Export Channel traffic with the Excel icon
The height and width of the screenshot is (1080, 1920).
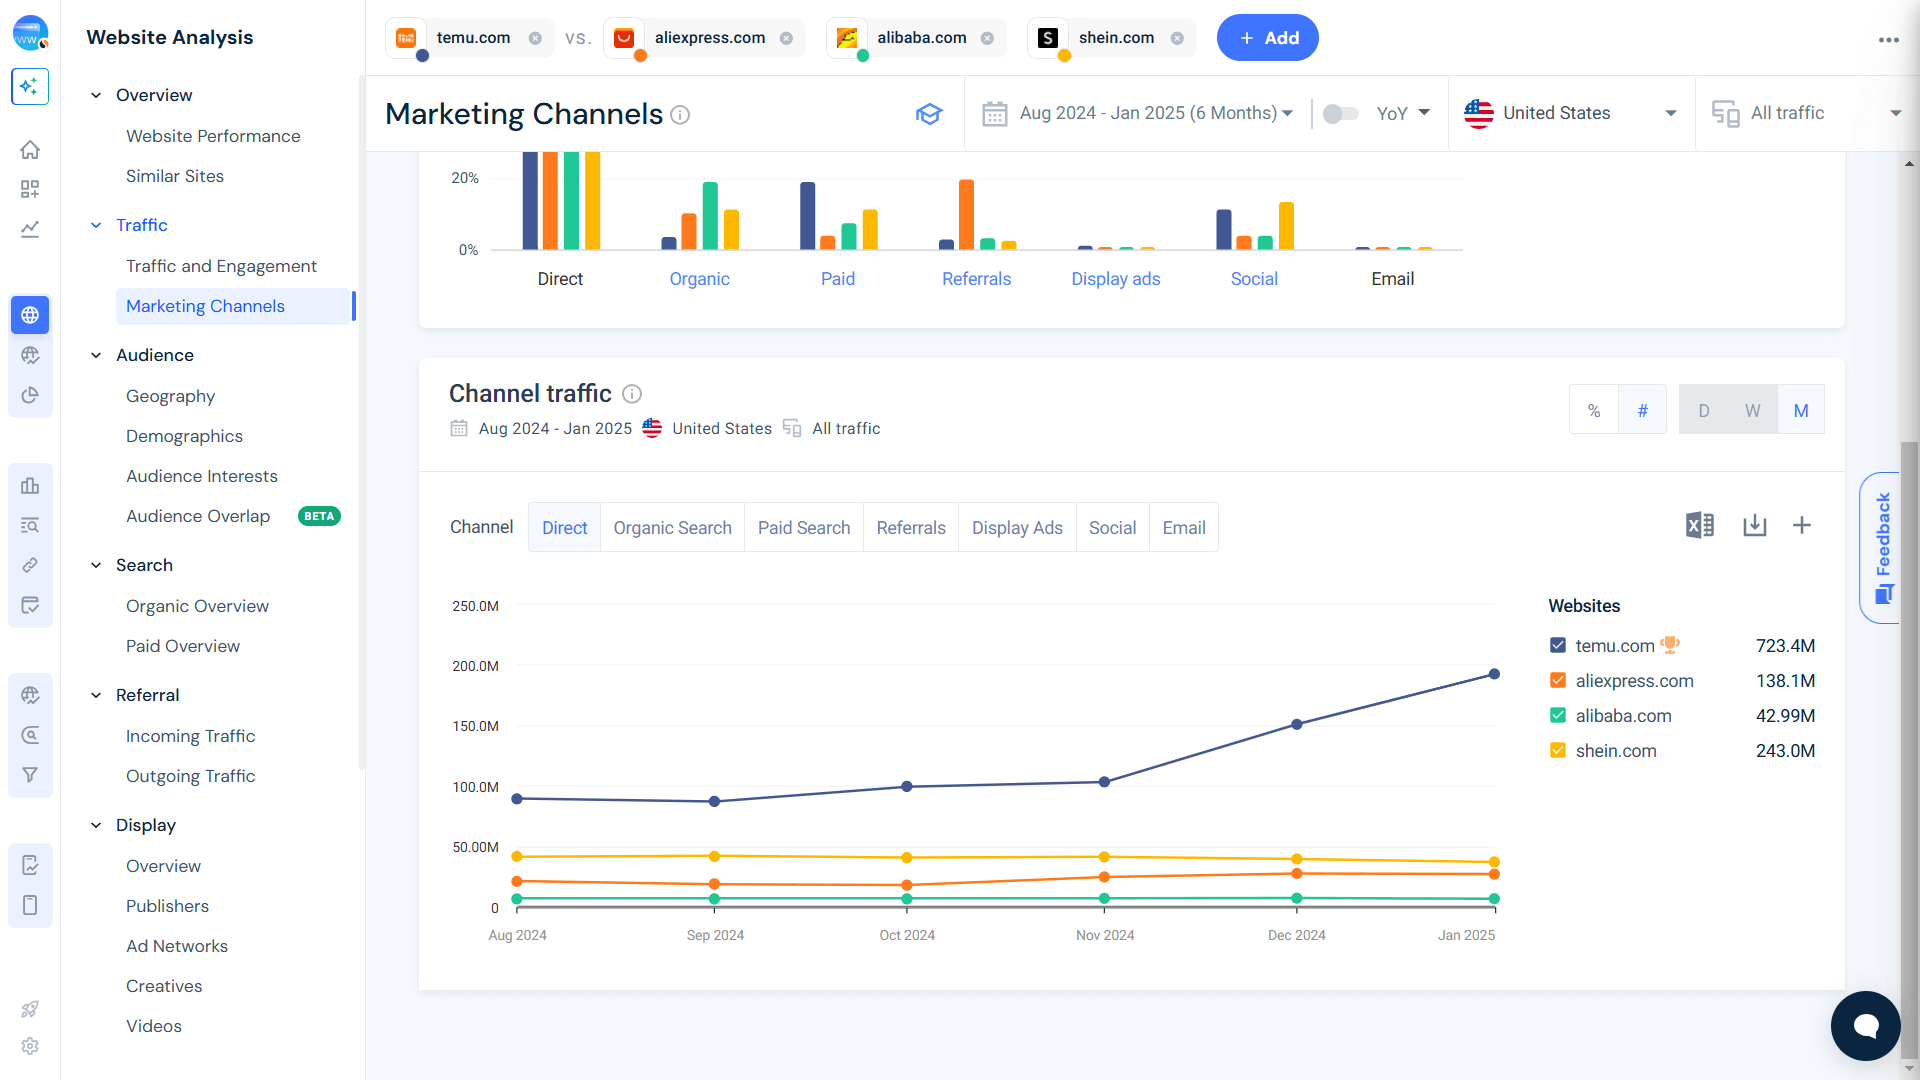(x=1698, y=525)
